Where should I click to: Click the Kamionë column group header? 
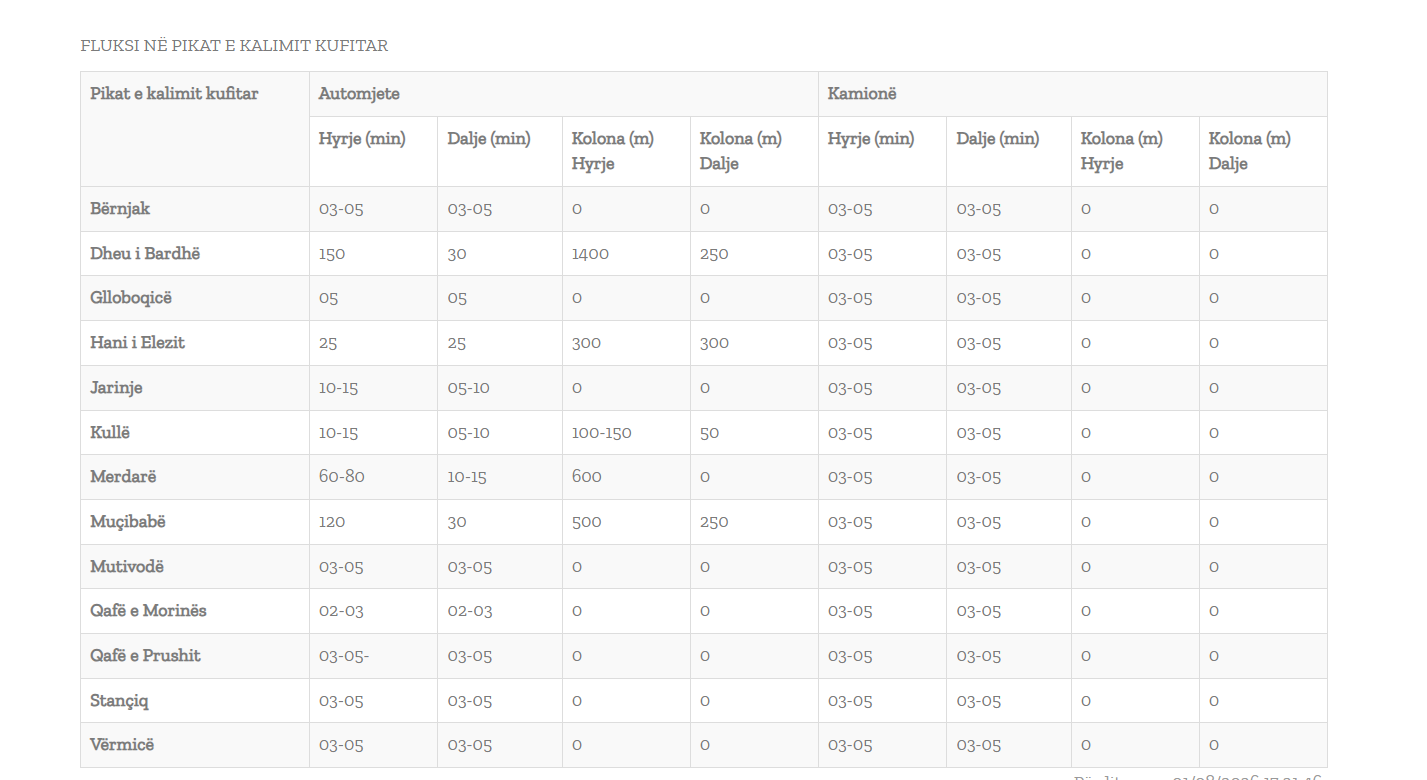point(862,94)
